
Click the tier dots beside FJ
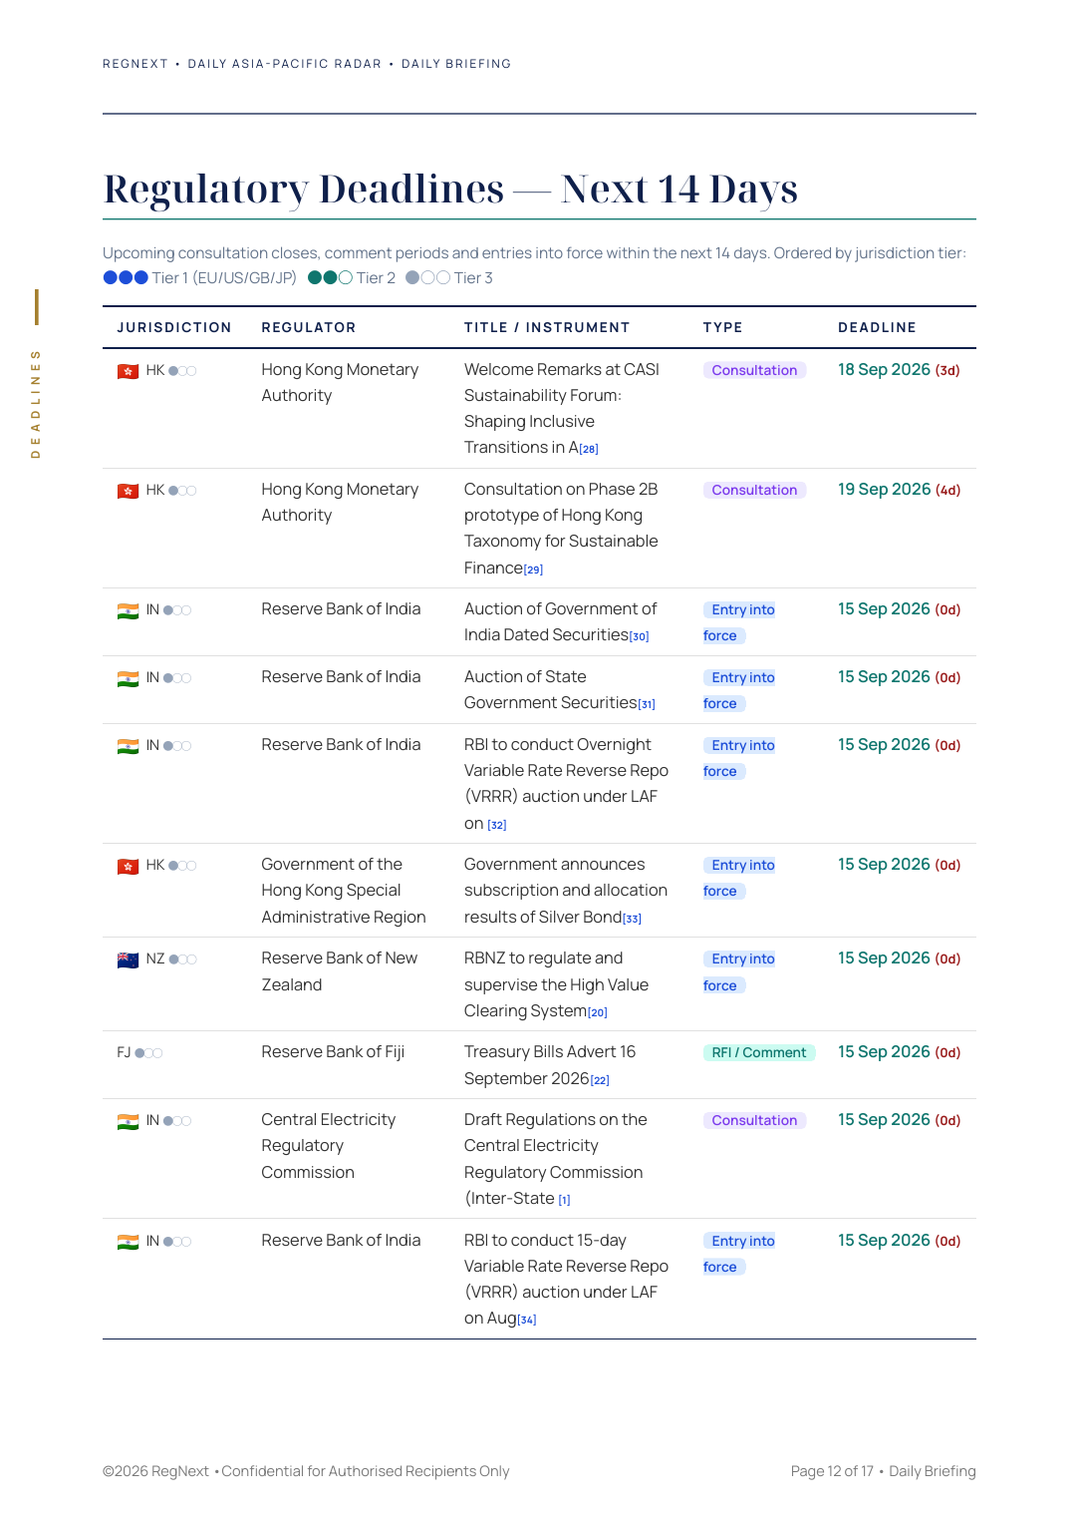(149, 1053)
